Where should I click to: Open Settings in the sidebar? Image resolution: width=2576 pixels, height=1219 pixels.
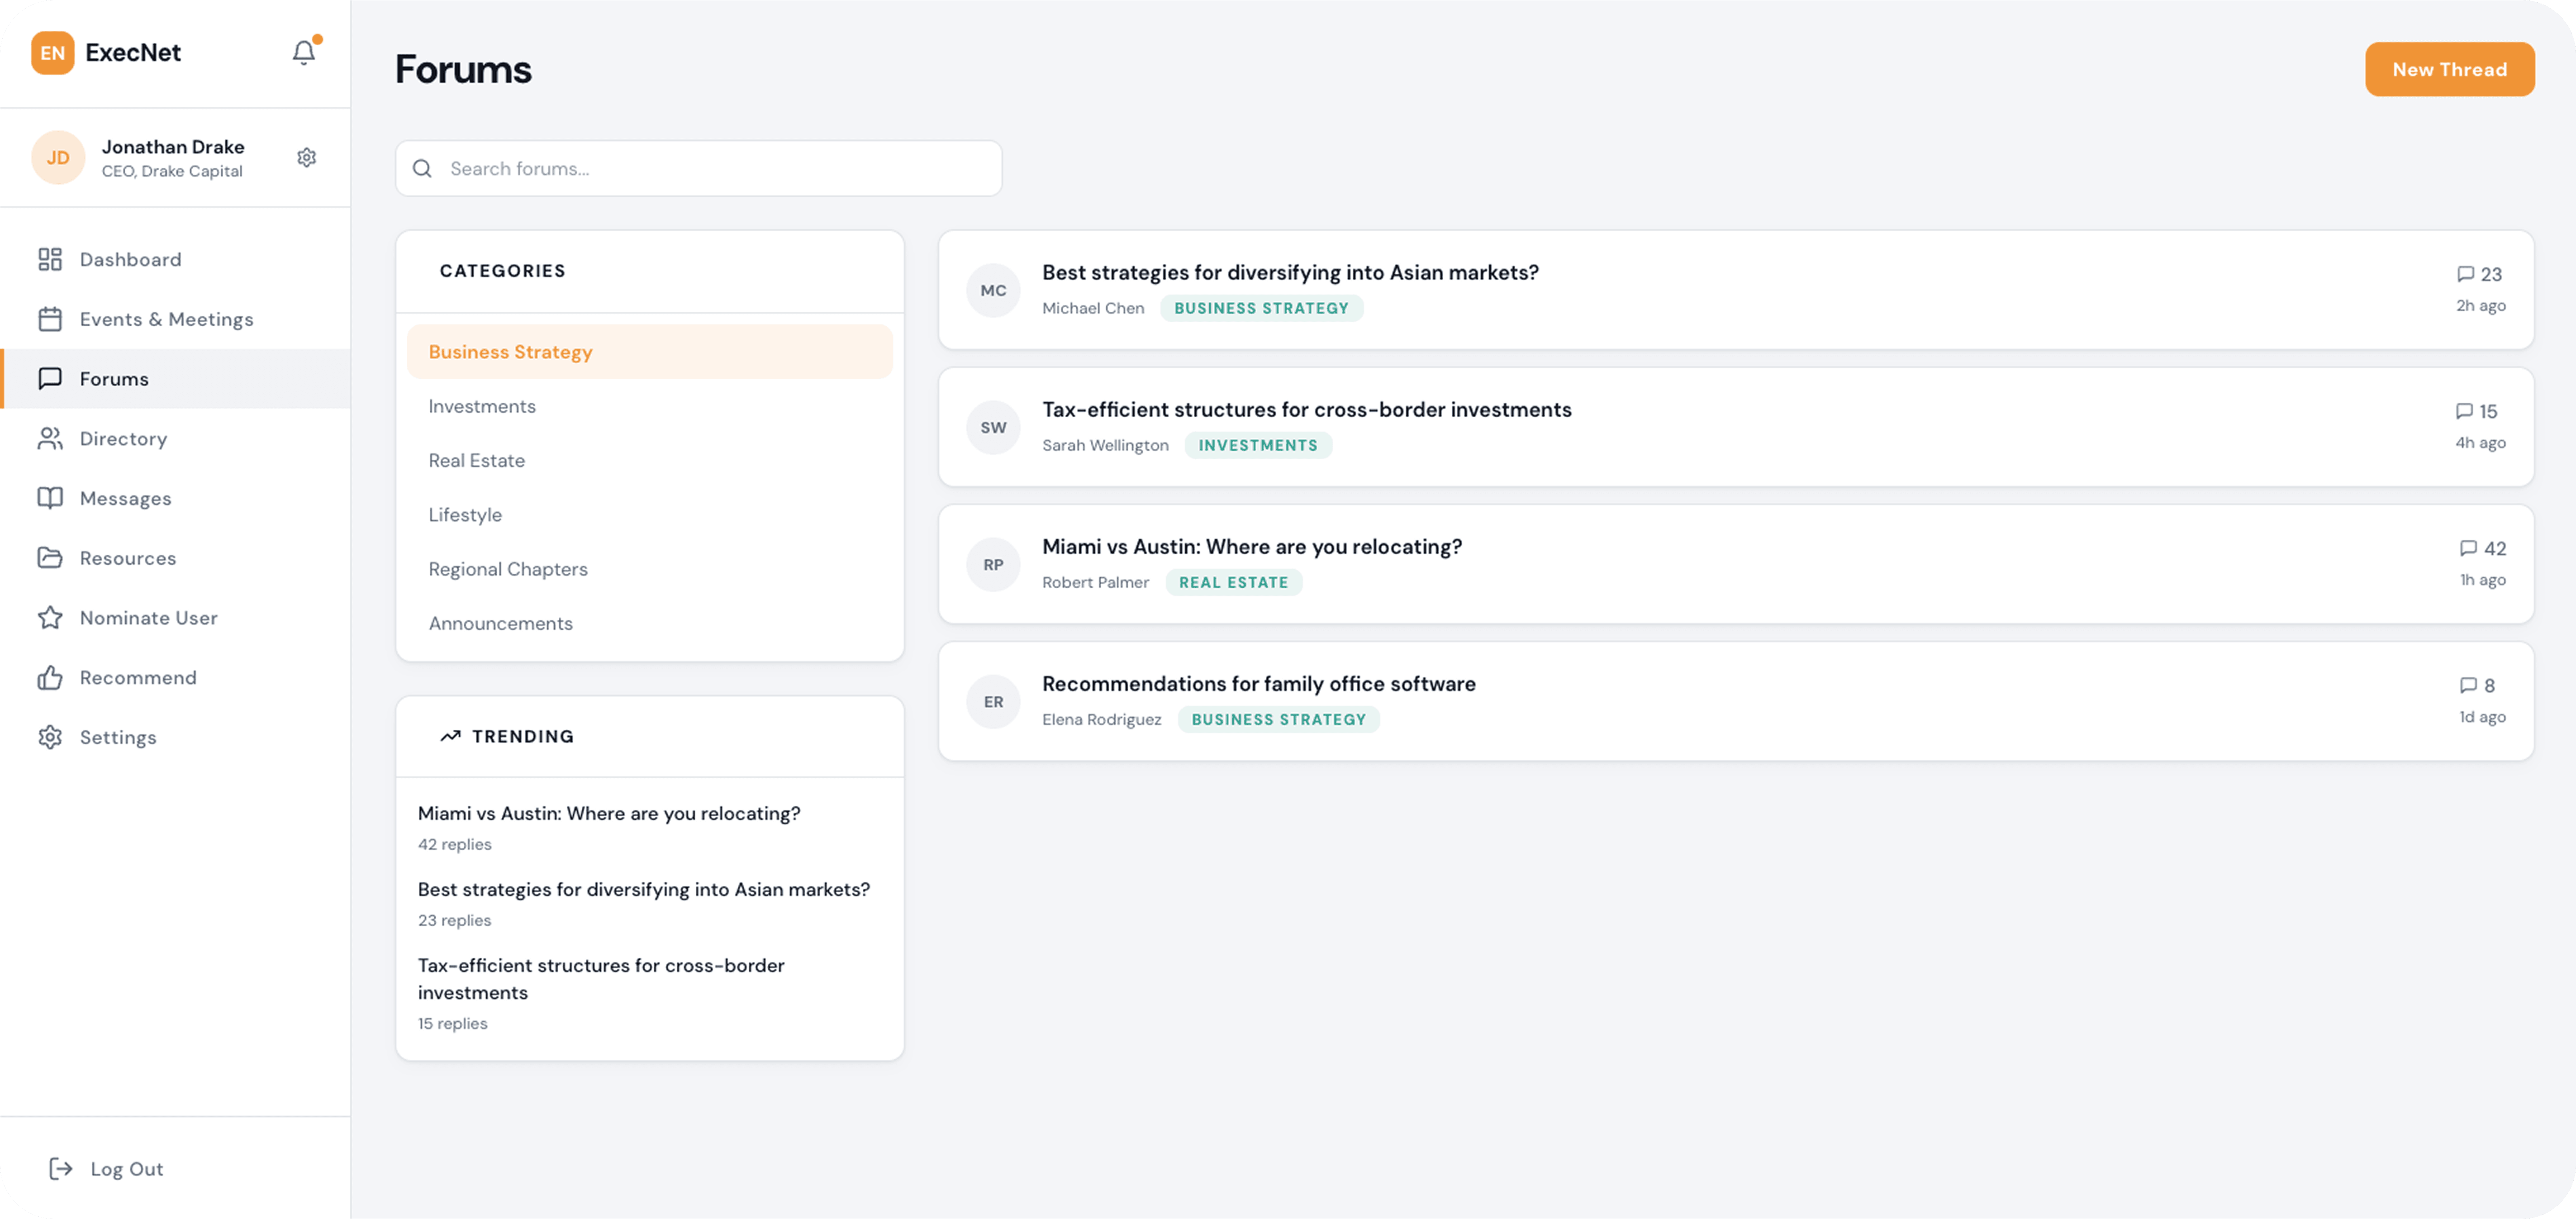(x=118, y=738)
